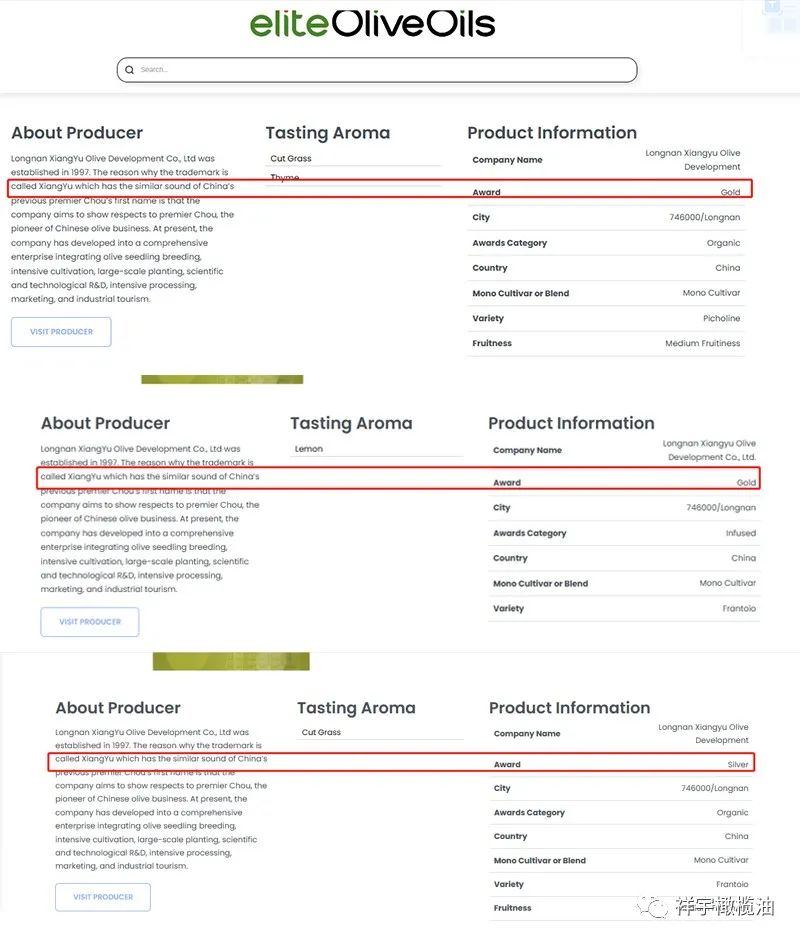Click the WeChat logo watermark
This screenshot has width=800, height=941.
click(x=657, y=906)
